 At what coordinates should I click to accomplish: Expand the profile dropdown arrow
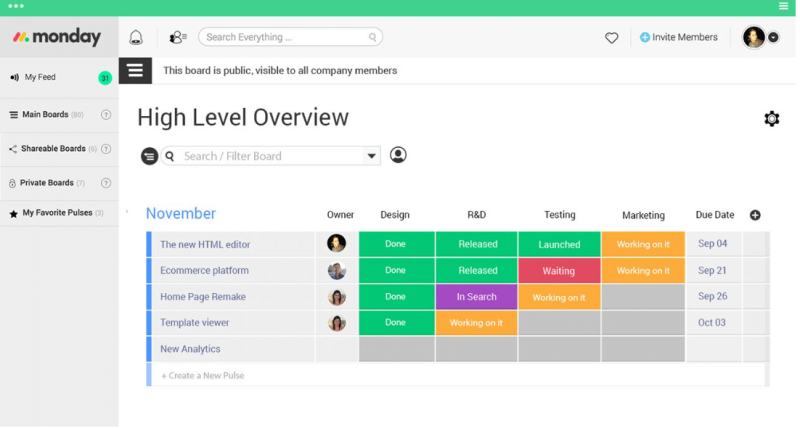click(773, 37)
